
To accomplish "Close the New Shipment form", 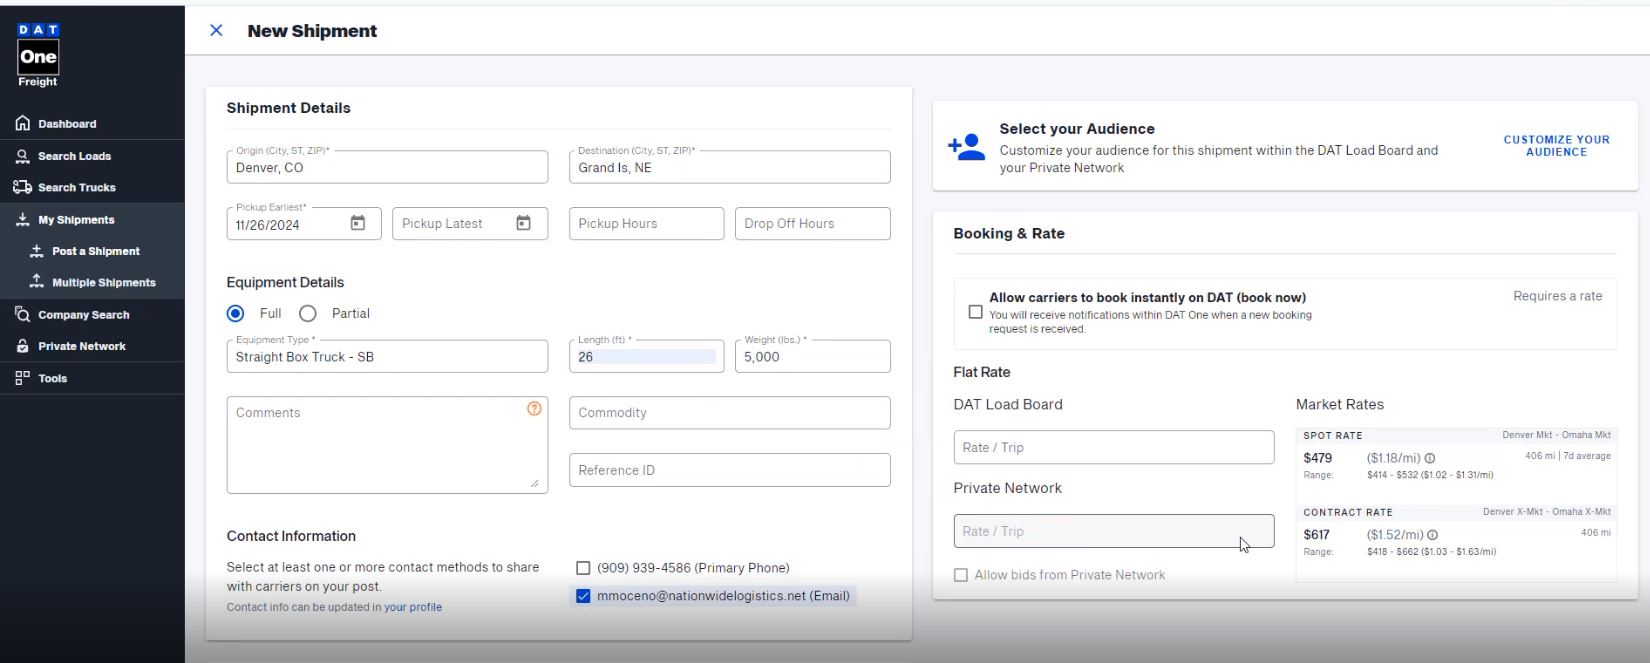I will pos(216,31).
